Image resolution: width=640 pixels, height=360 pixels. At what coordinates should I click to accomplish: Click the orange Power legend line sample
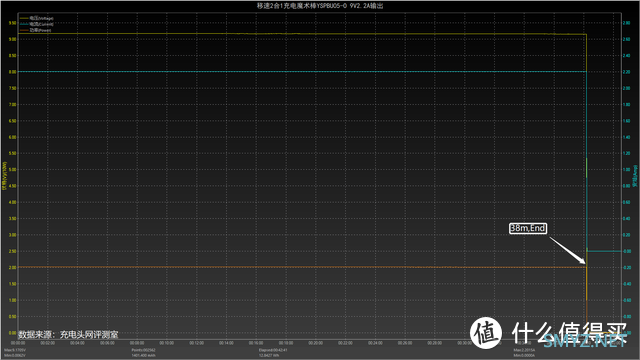coord(24,30)
